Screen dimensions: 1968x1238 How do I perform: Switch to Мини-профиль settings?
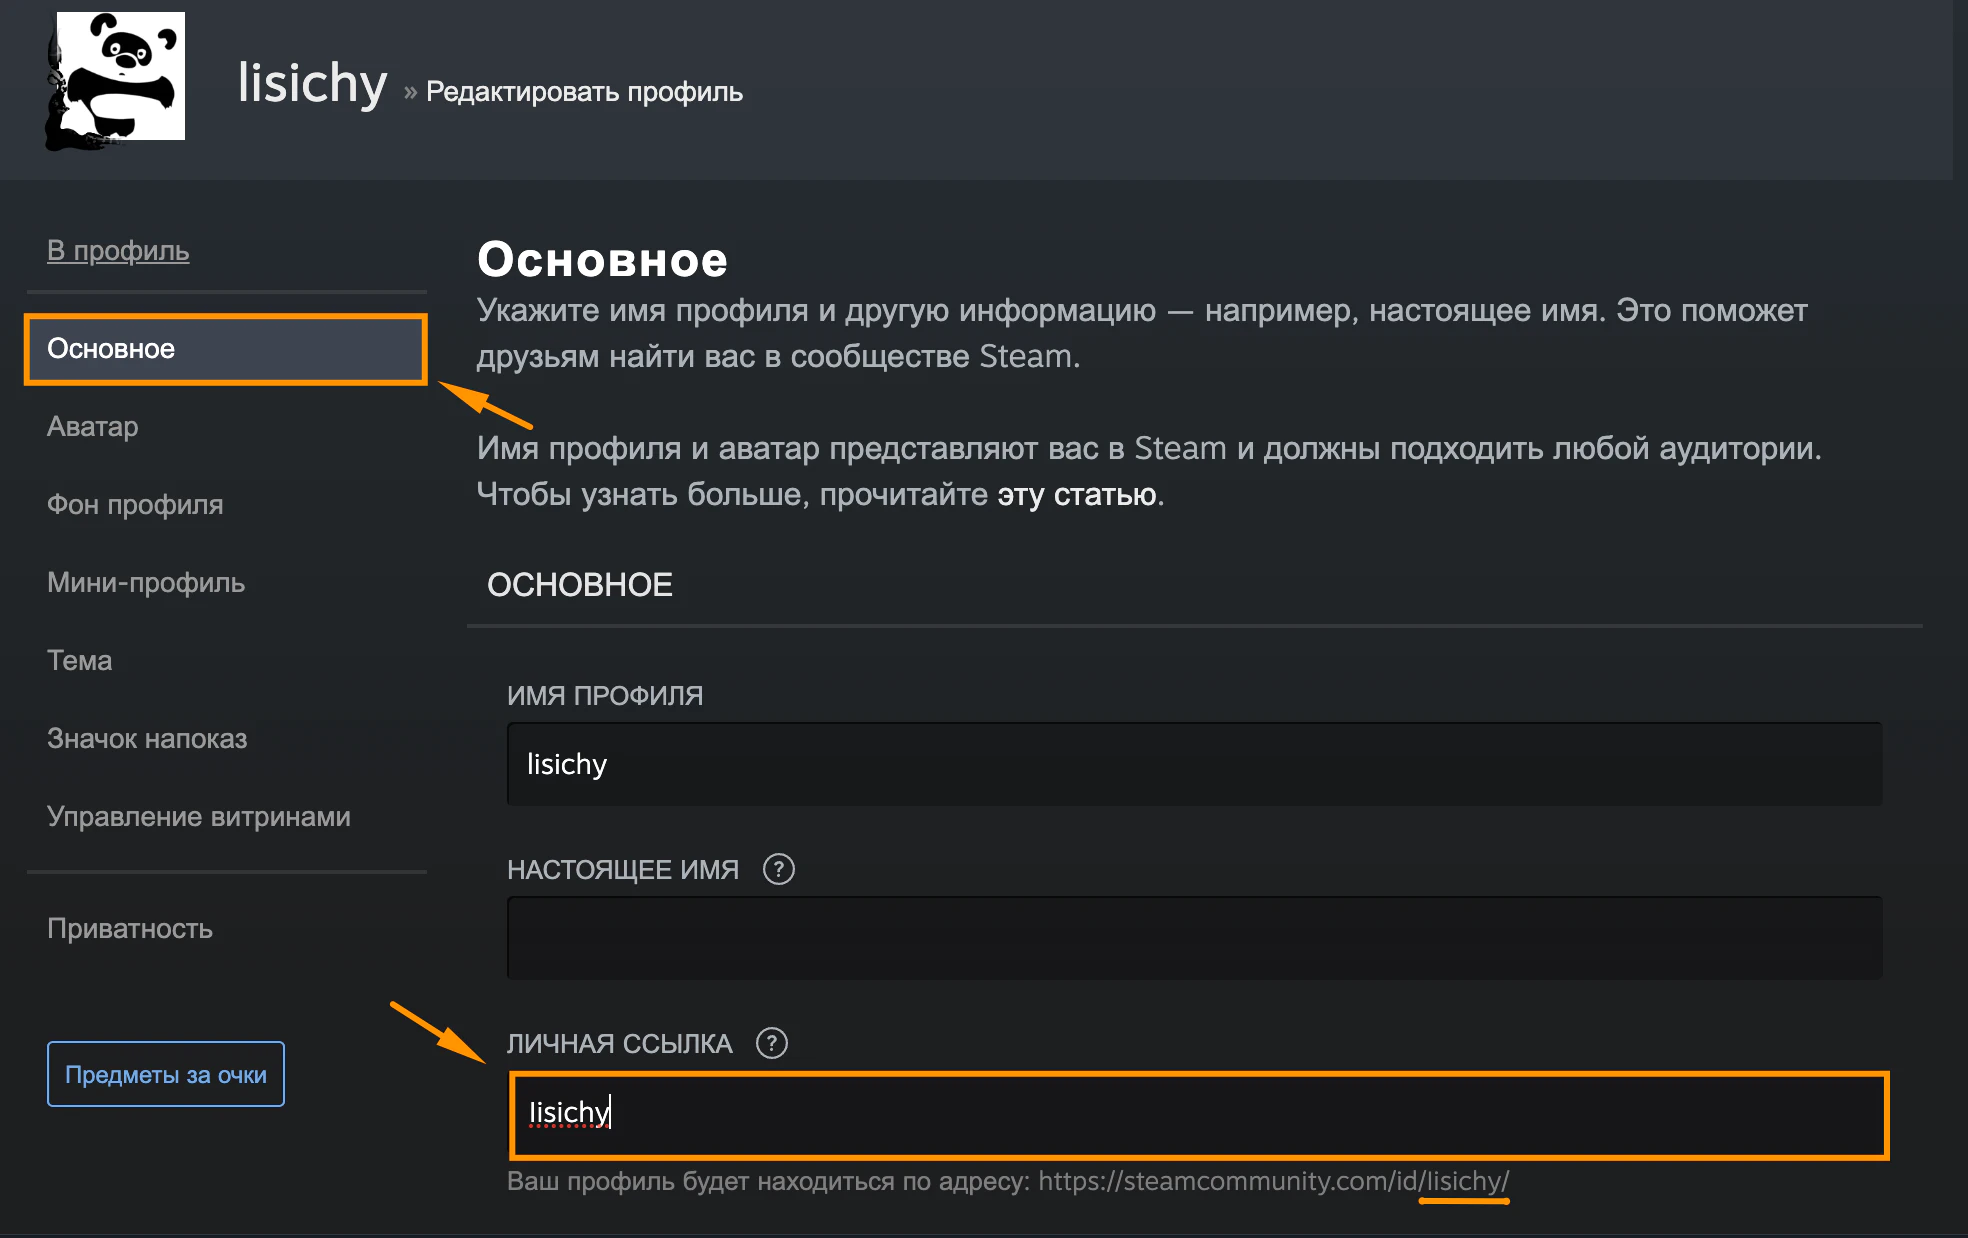146,583
